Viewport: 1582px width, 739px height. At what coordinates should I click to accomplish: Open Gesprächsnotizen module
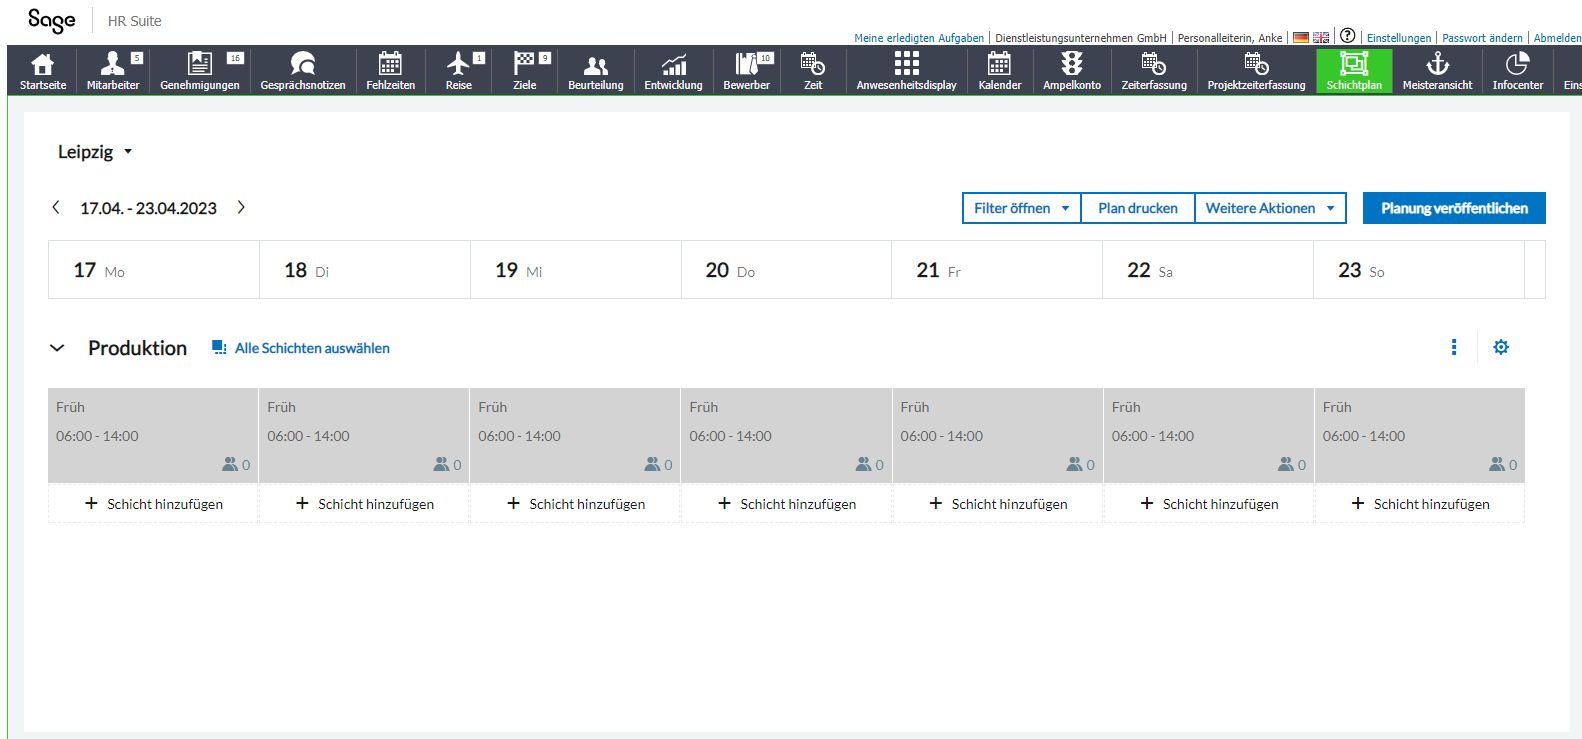coord(303,70)
